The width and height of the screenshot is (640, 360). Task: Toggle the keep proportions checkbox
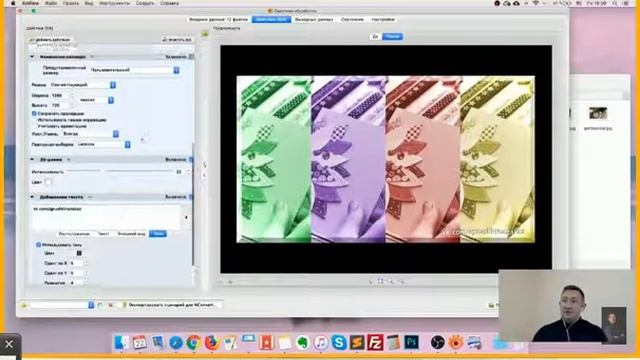[34, 113]
